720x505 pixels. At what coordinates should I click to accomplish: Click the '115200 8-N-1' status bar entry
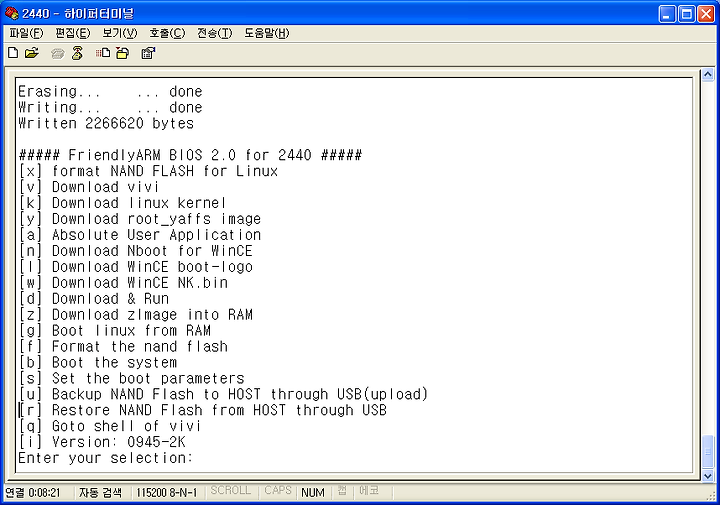(x=167, y=493)
